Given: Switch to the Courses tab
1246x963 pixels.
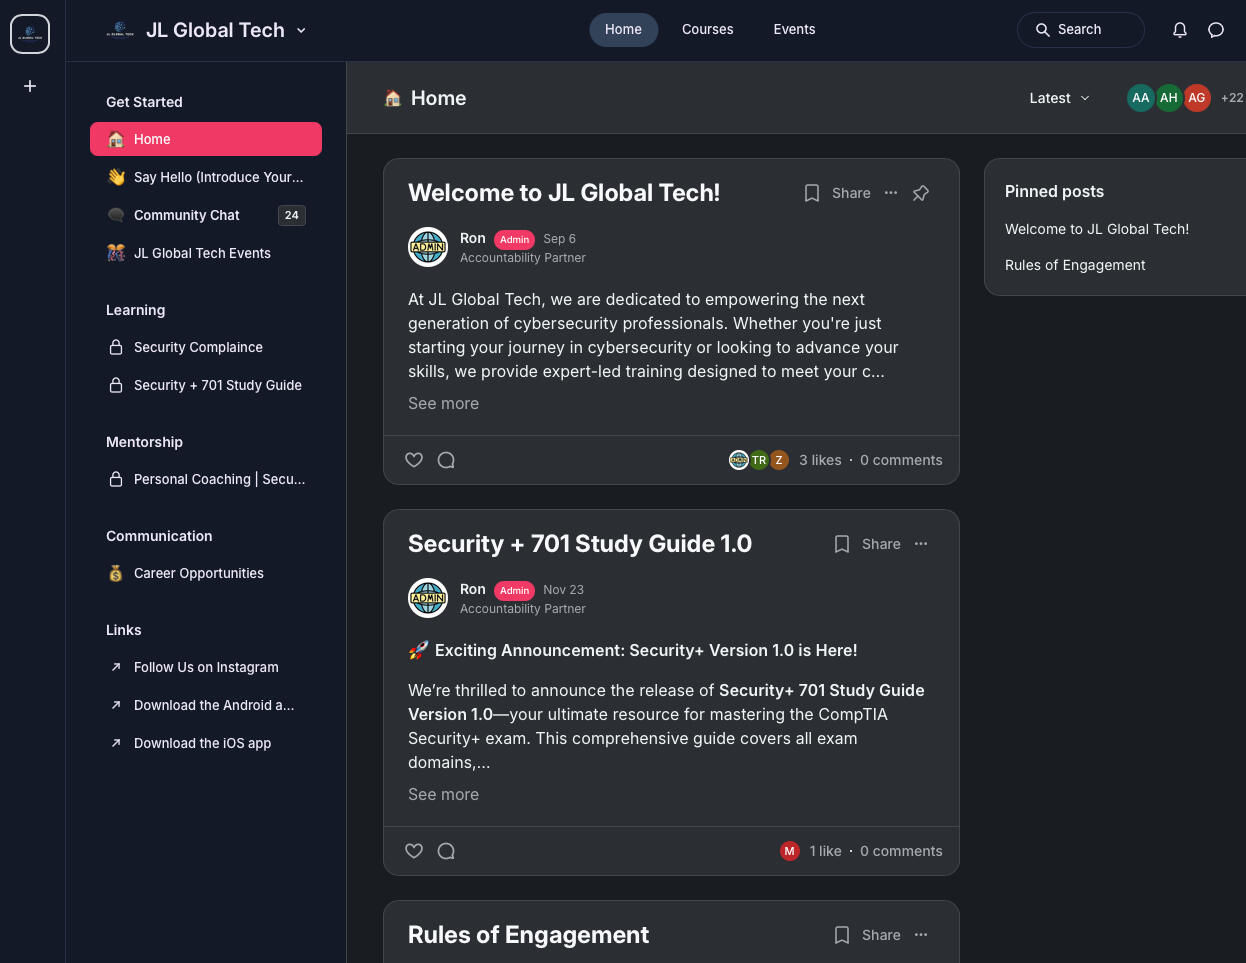Looking at the screenshot, I should point(707,30).
